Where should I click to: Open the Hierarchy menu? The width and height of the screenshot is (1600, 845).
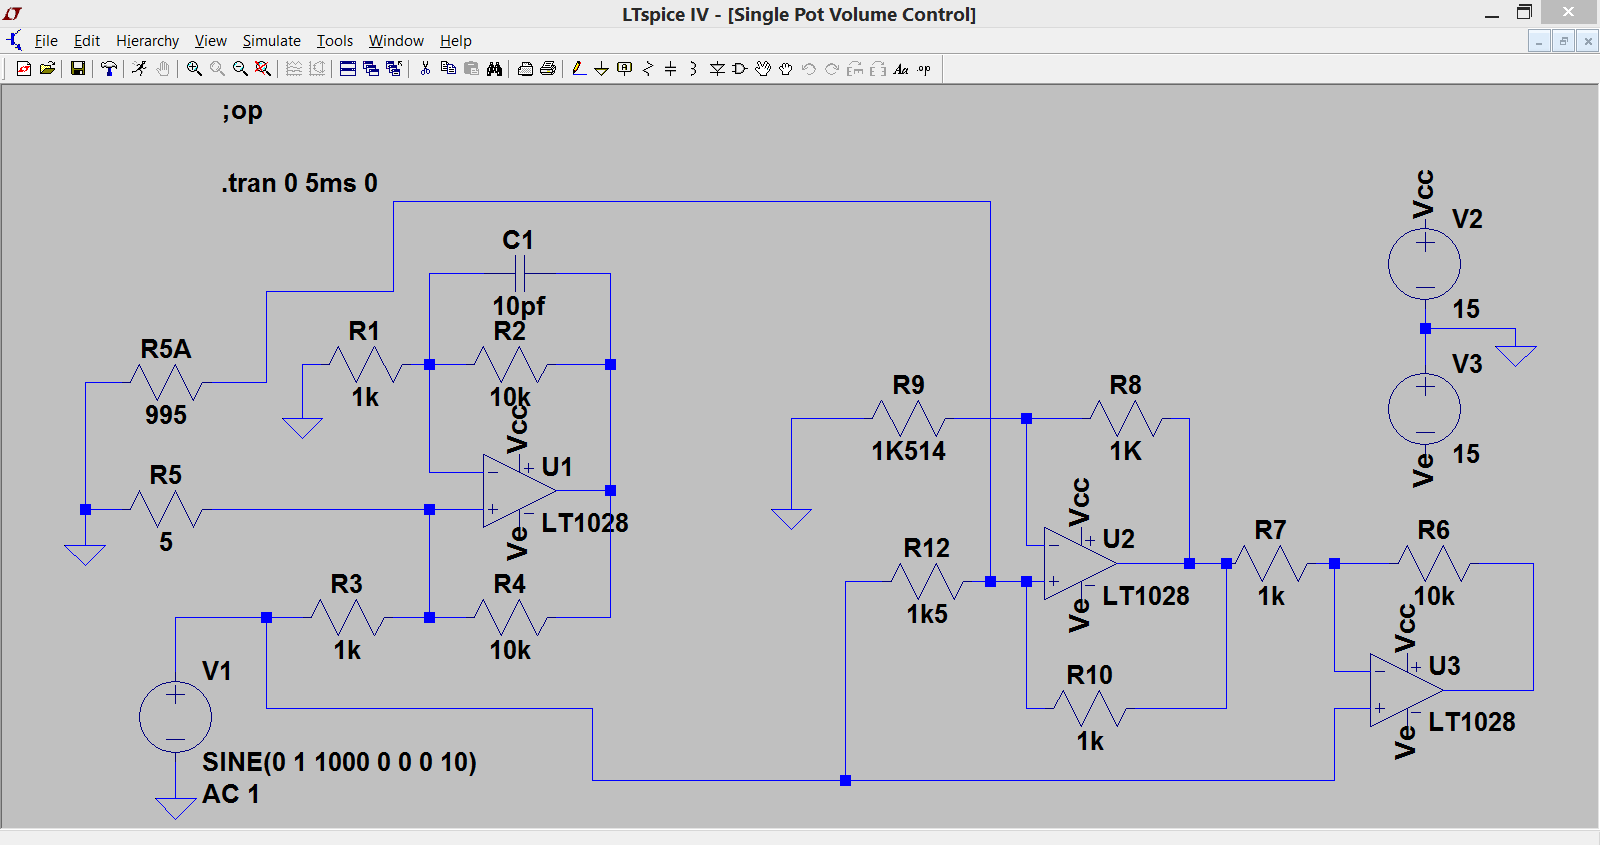point(147,41)
